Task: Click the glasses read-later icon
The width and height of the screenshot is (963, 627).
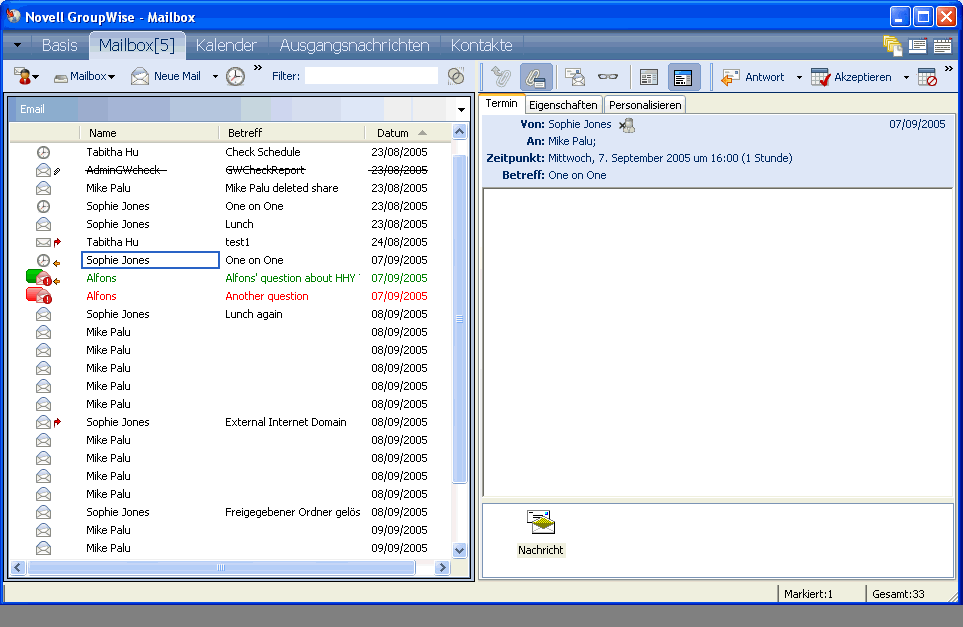Action: tap(607, 77)
